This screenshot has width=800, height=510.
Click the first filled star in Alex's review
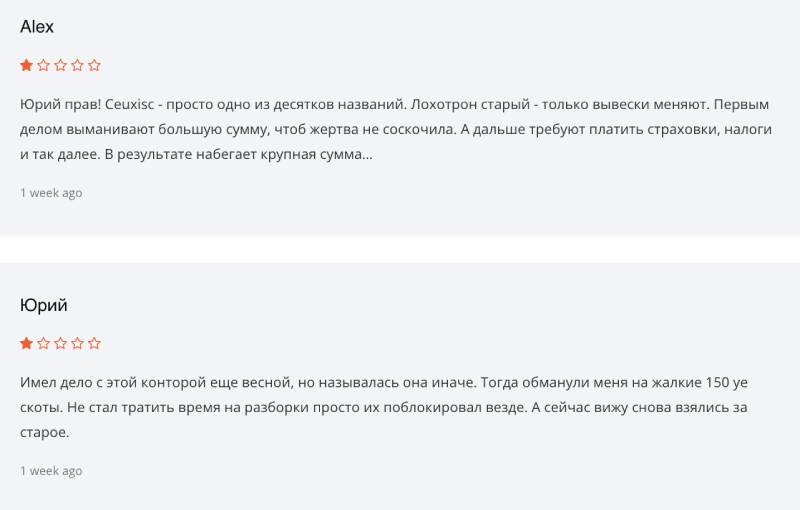click(27, 66)
